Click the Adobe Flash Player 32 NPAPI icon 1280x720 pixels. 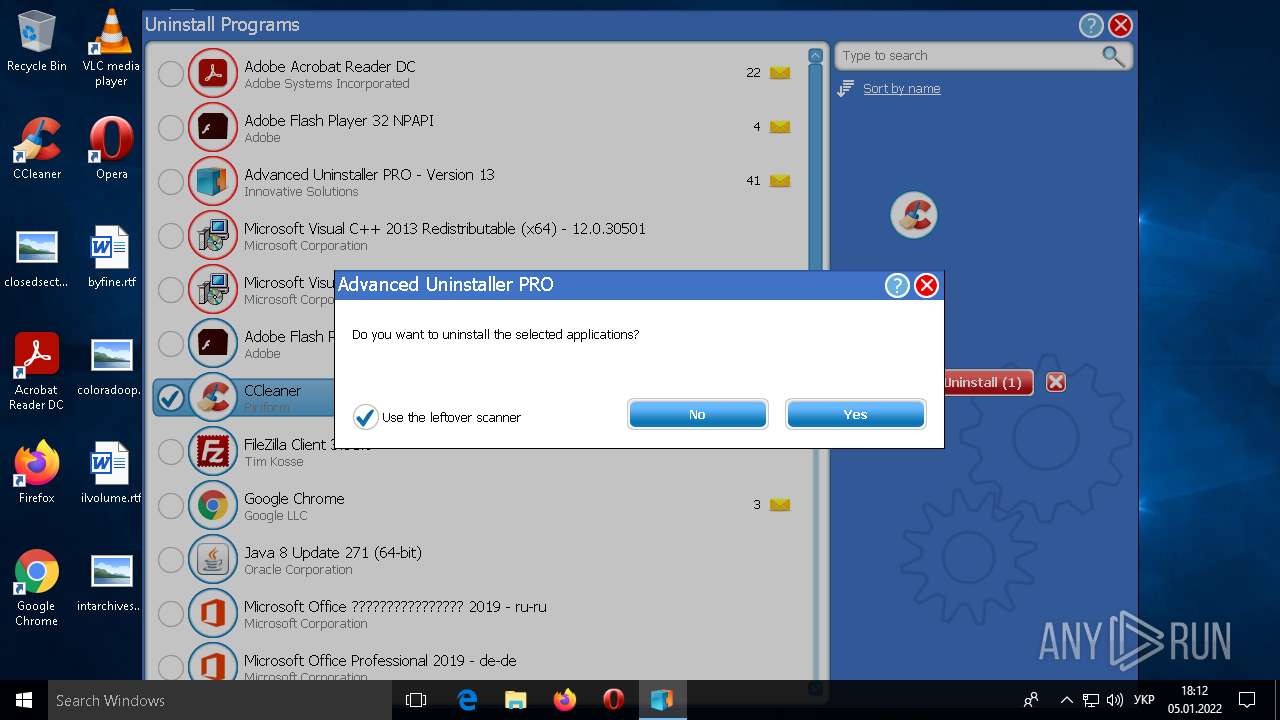(x=212, y=127)
